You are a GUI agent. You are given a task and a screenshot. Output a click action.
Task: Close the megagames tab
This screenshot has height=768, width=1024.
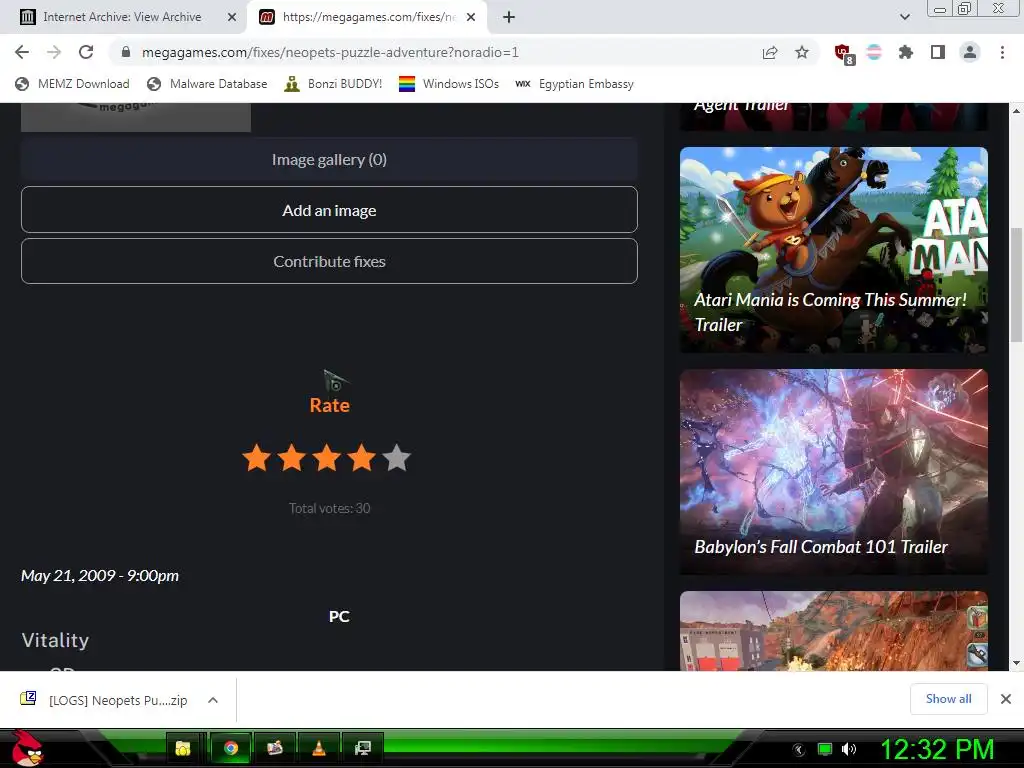(x=471, y=18)
